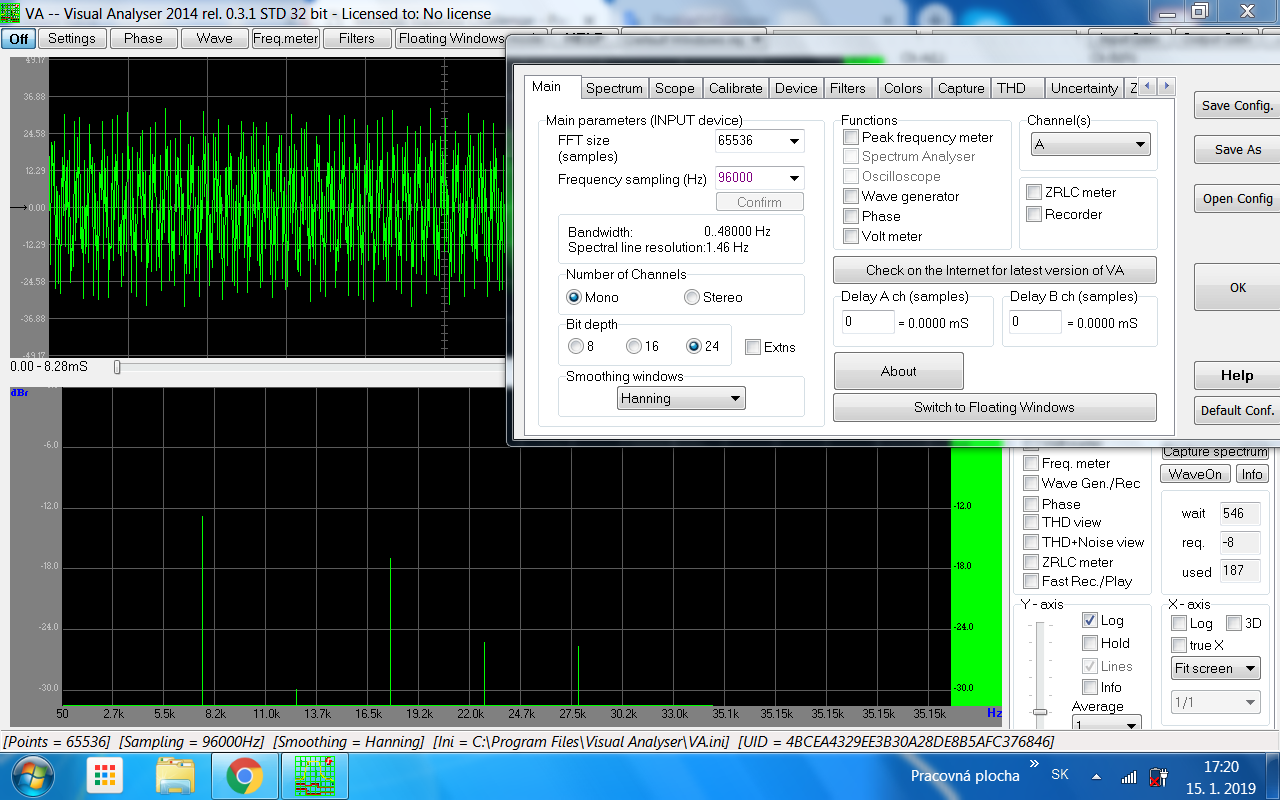The image size is (1280, 800).
Task: Switch to the Spectrum tab
Action: click(x=614, y=88)
